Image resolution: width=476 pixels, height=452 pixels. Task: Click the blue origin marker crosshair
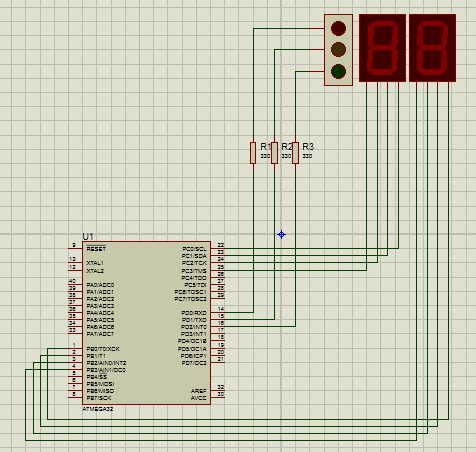281,235
